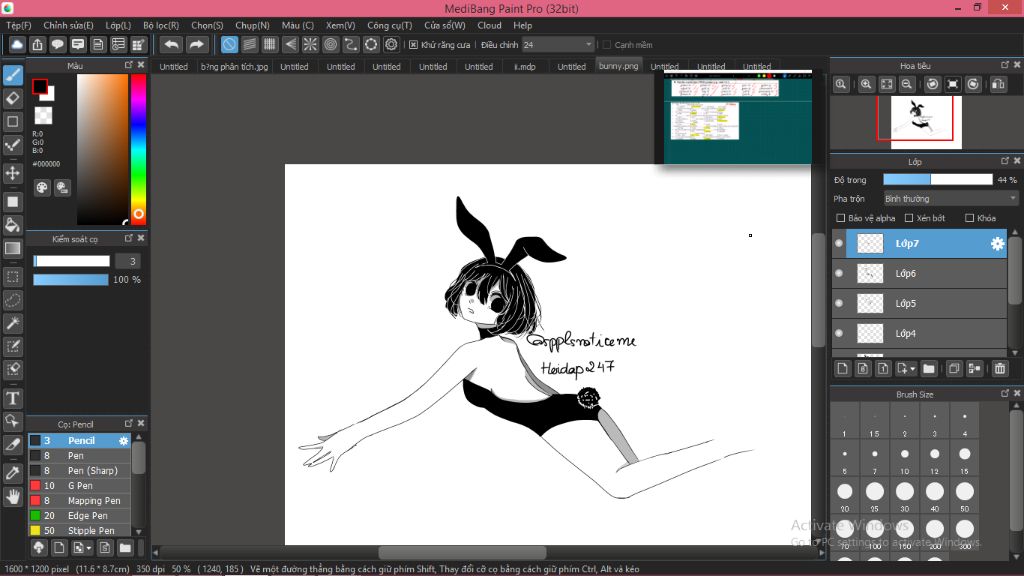This screenshot has height=576, width=1024.
Task: Select the Hand pan tool
Action: (x=12, y=497)
